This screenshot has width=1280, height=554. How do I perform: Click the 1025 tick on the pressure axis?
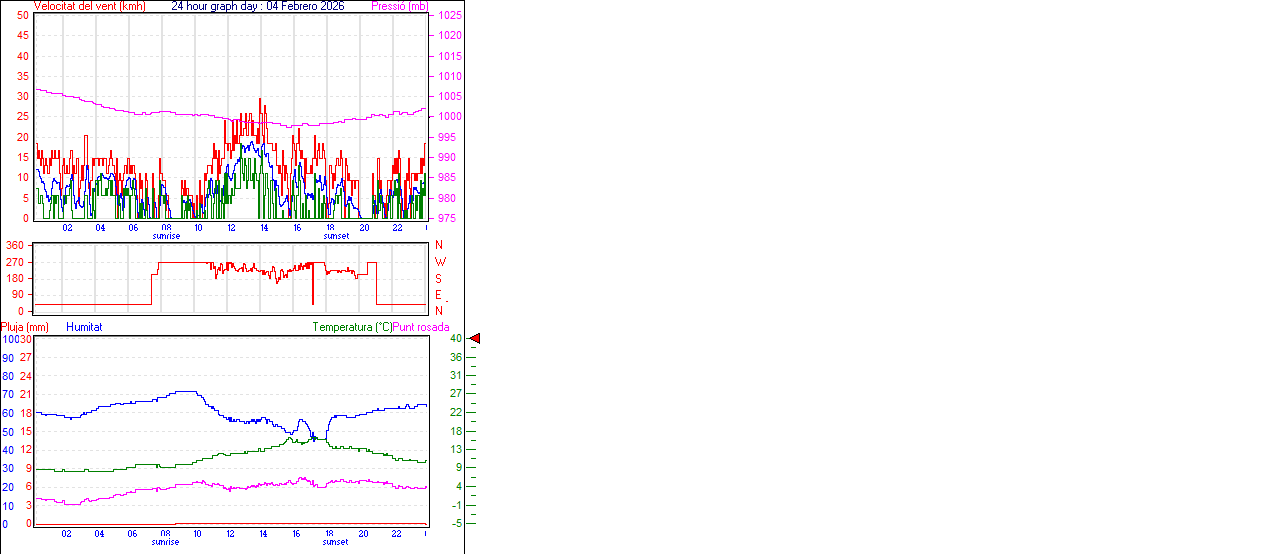click(450, 16)
